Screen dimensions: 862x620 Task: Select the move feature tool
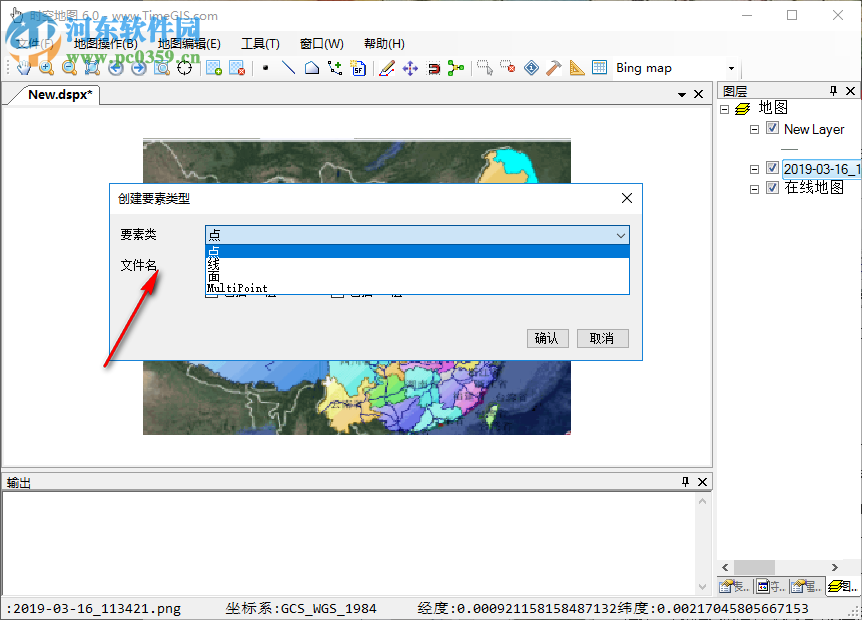[410, 67]
